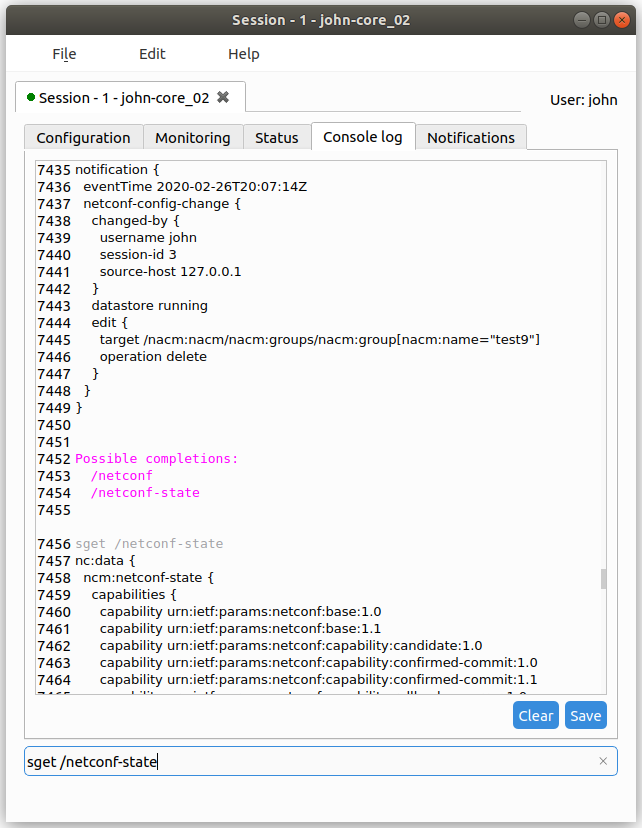Click the target /nacm:nacm group test9 line

[x=319, y=340]
